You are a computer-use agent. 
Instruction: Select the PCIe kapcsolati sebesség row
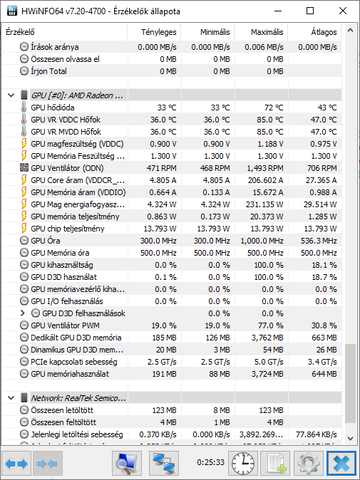coord(172,362)
